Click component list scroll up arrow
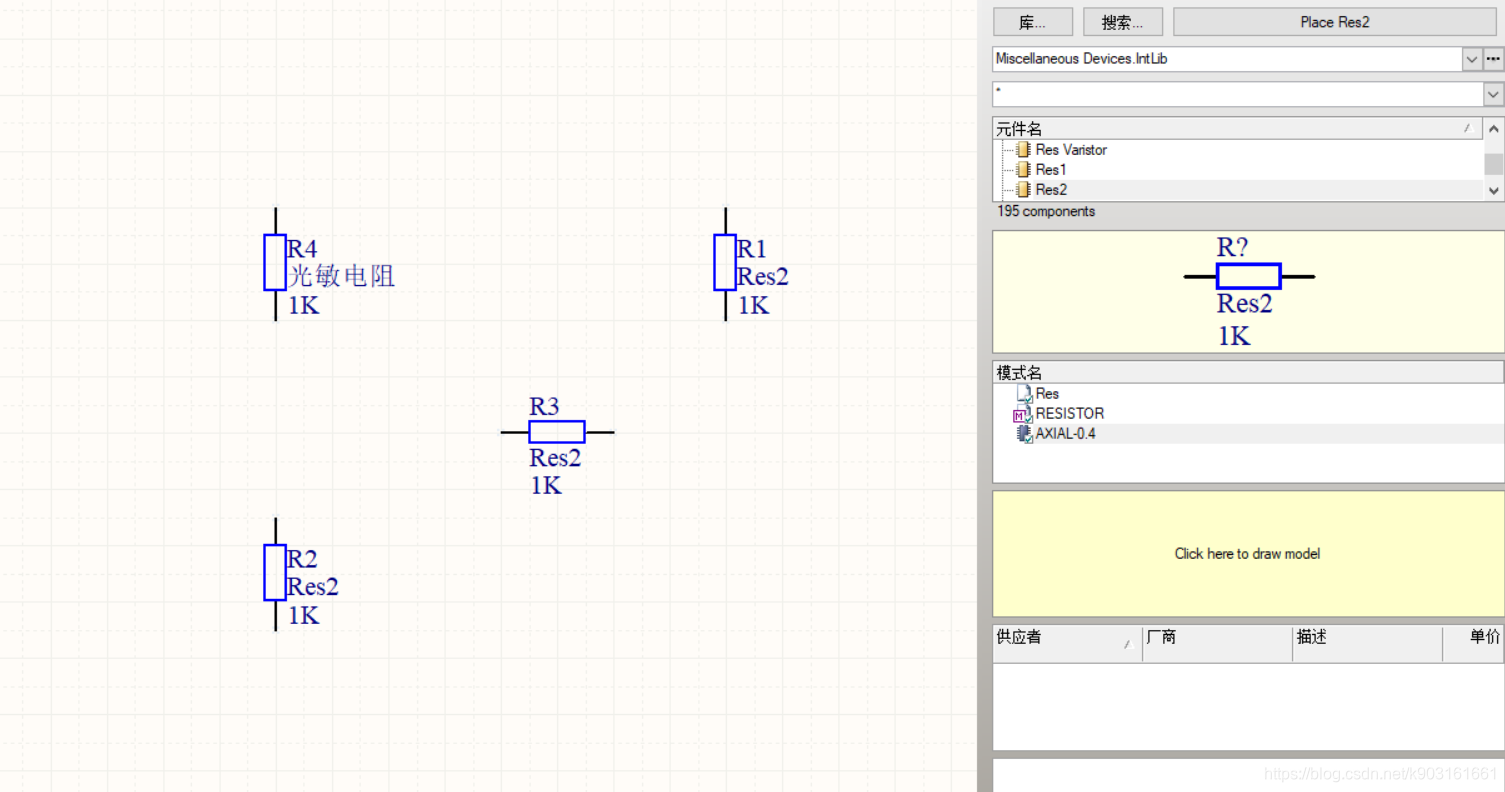 (1494, 129)
